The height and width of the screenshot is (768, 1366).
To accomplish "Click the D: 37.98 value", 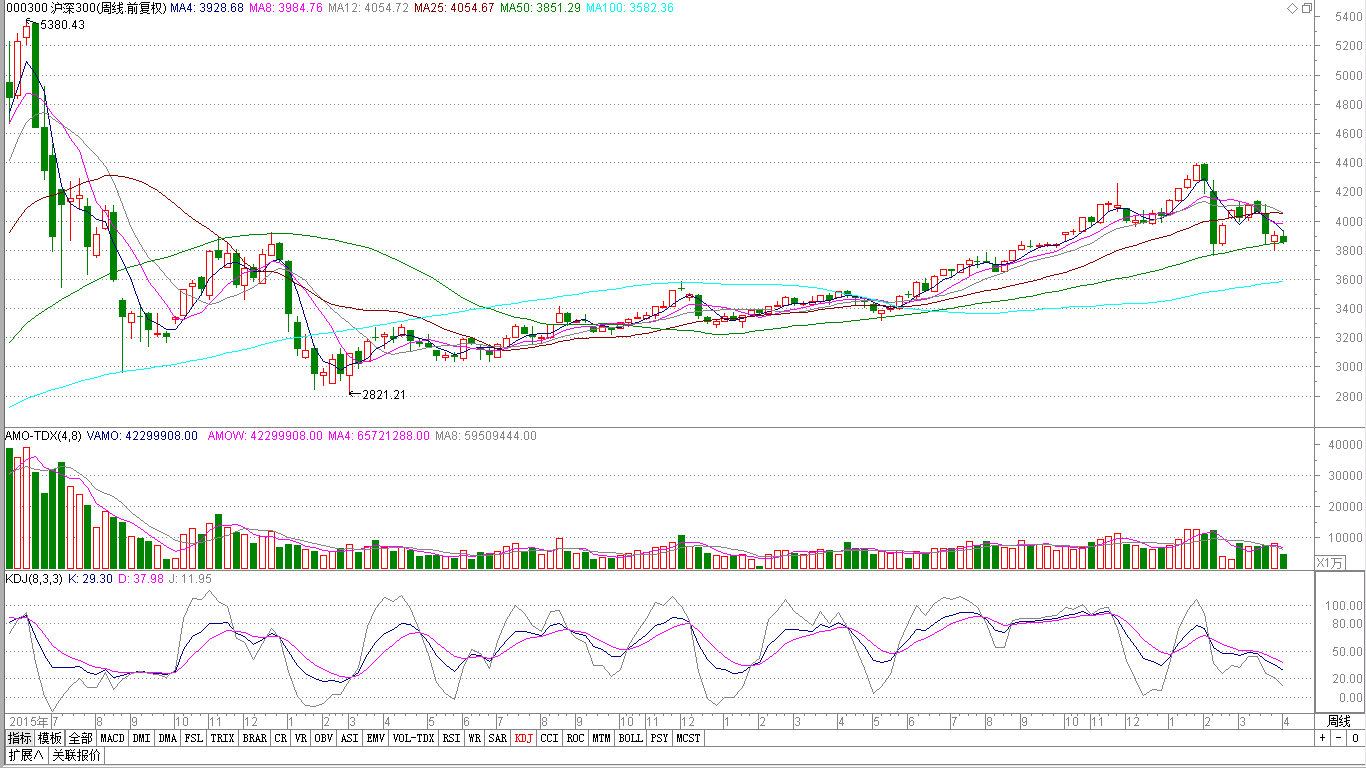I will (141, 578).
